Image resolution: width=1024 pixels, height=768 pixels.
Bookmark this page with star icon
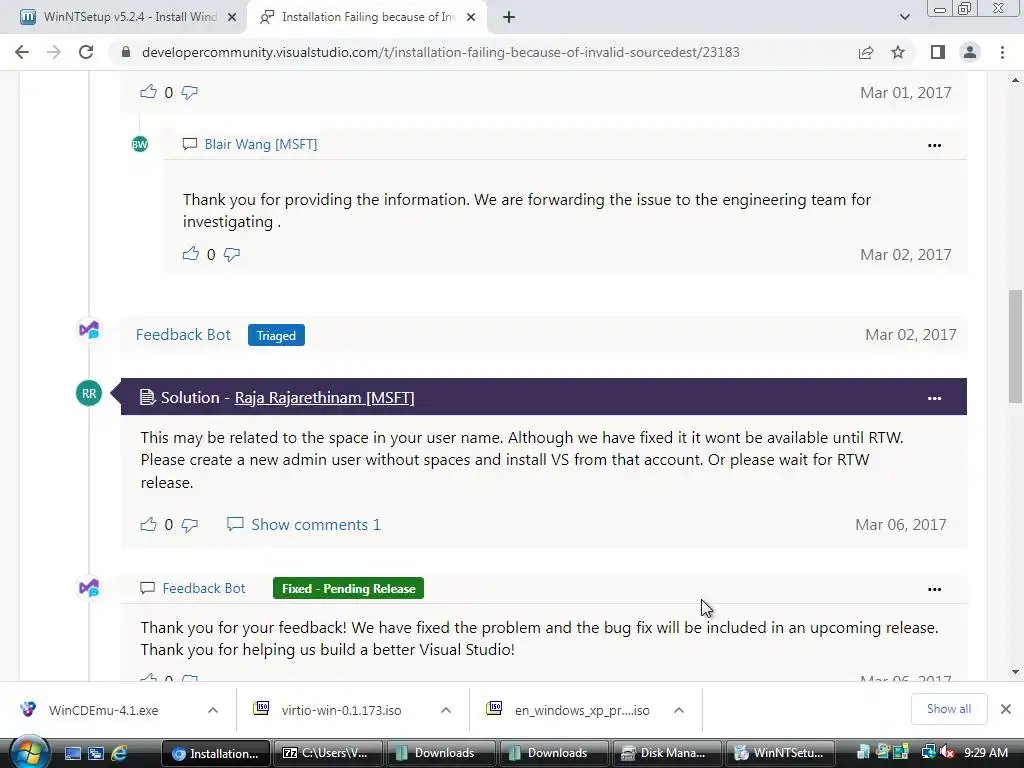(x=898, y=52)
